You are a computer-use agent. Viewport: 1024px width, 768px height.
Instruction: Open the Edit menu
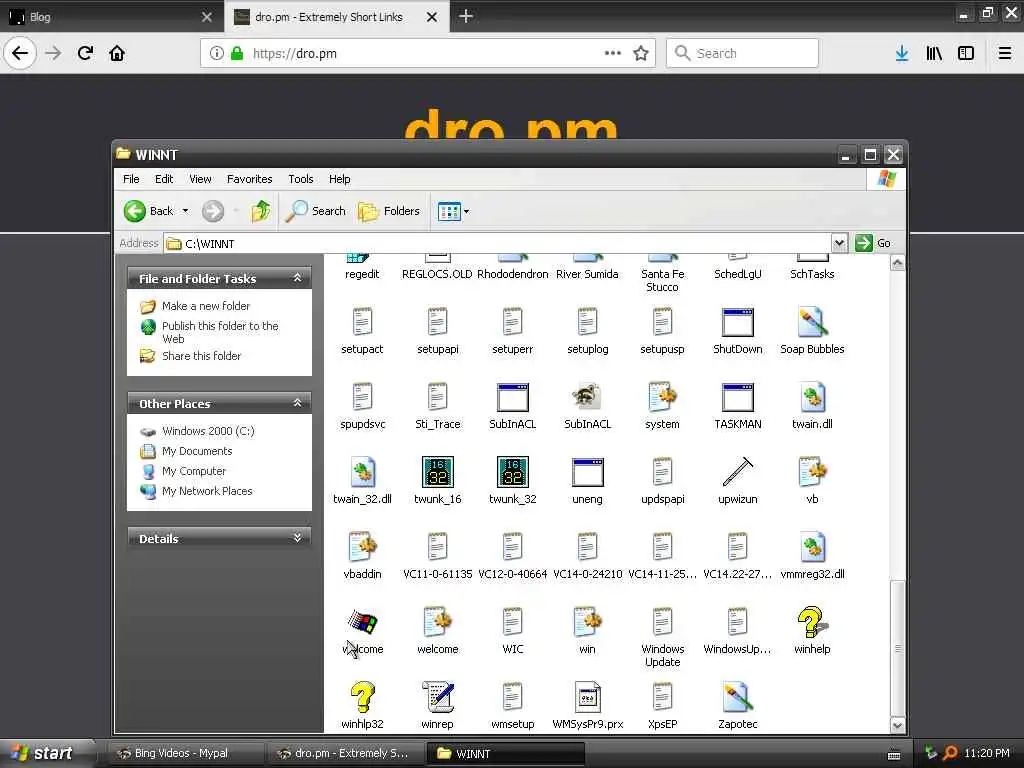tap(164, 179)
